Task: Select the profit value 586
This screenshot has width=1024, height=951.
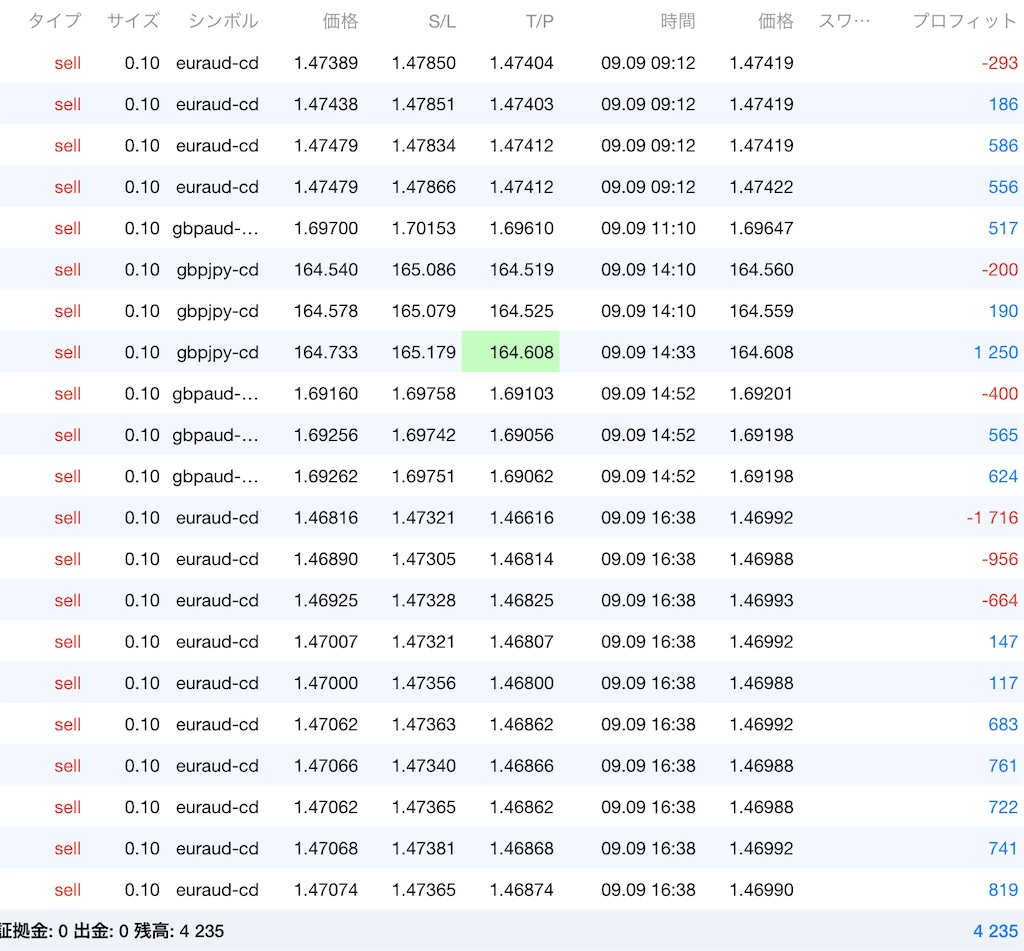Action: pyautogui.click(x=1003, y=145)
